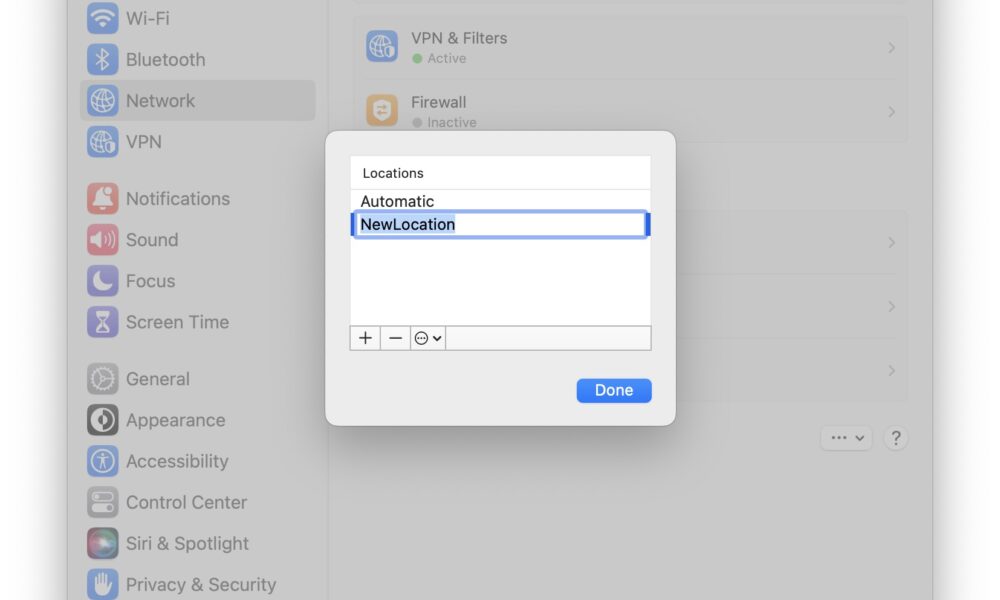1000x600 pixels.
Task: Select the Network sidebar item
Action: (x=198, y=101)
